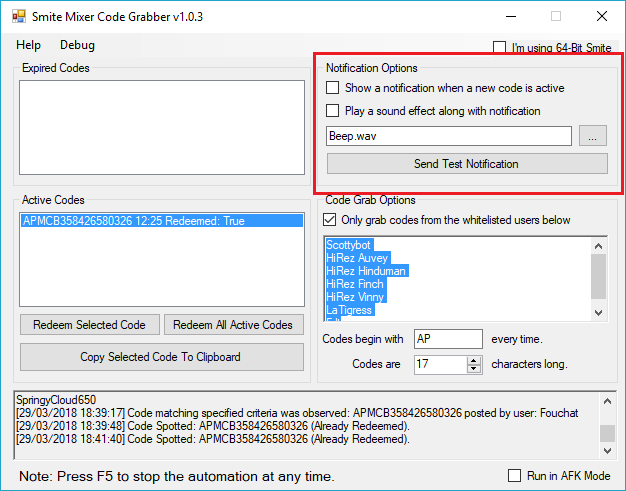
Task: Decrease code length with the down spinner
Action: (x=474, y=369)
